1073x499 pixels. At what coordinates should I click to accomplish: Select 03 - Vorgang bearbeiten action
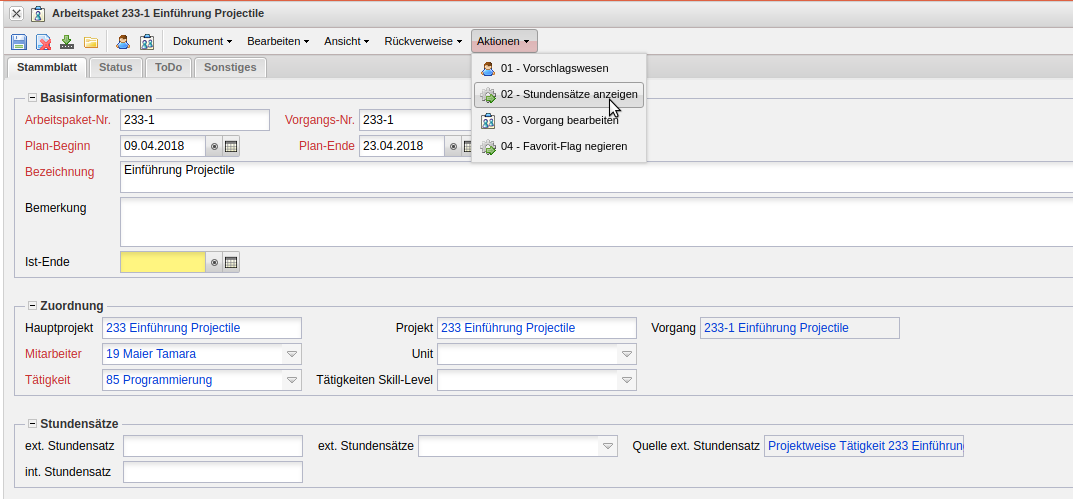[558, 121]
